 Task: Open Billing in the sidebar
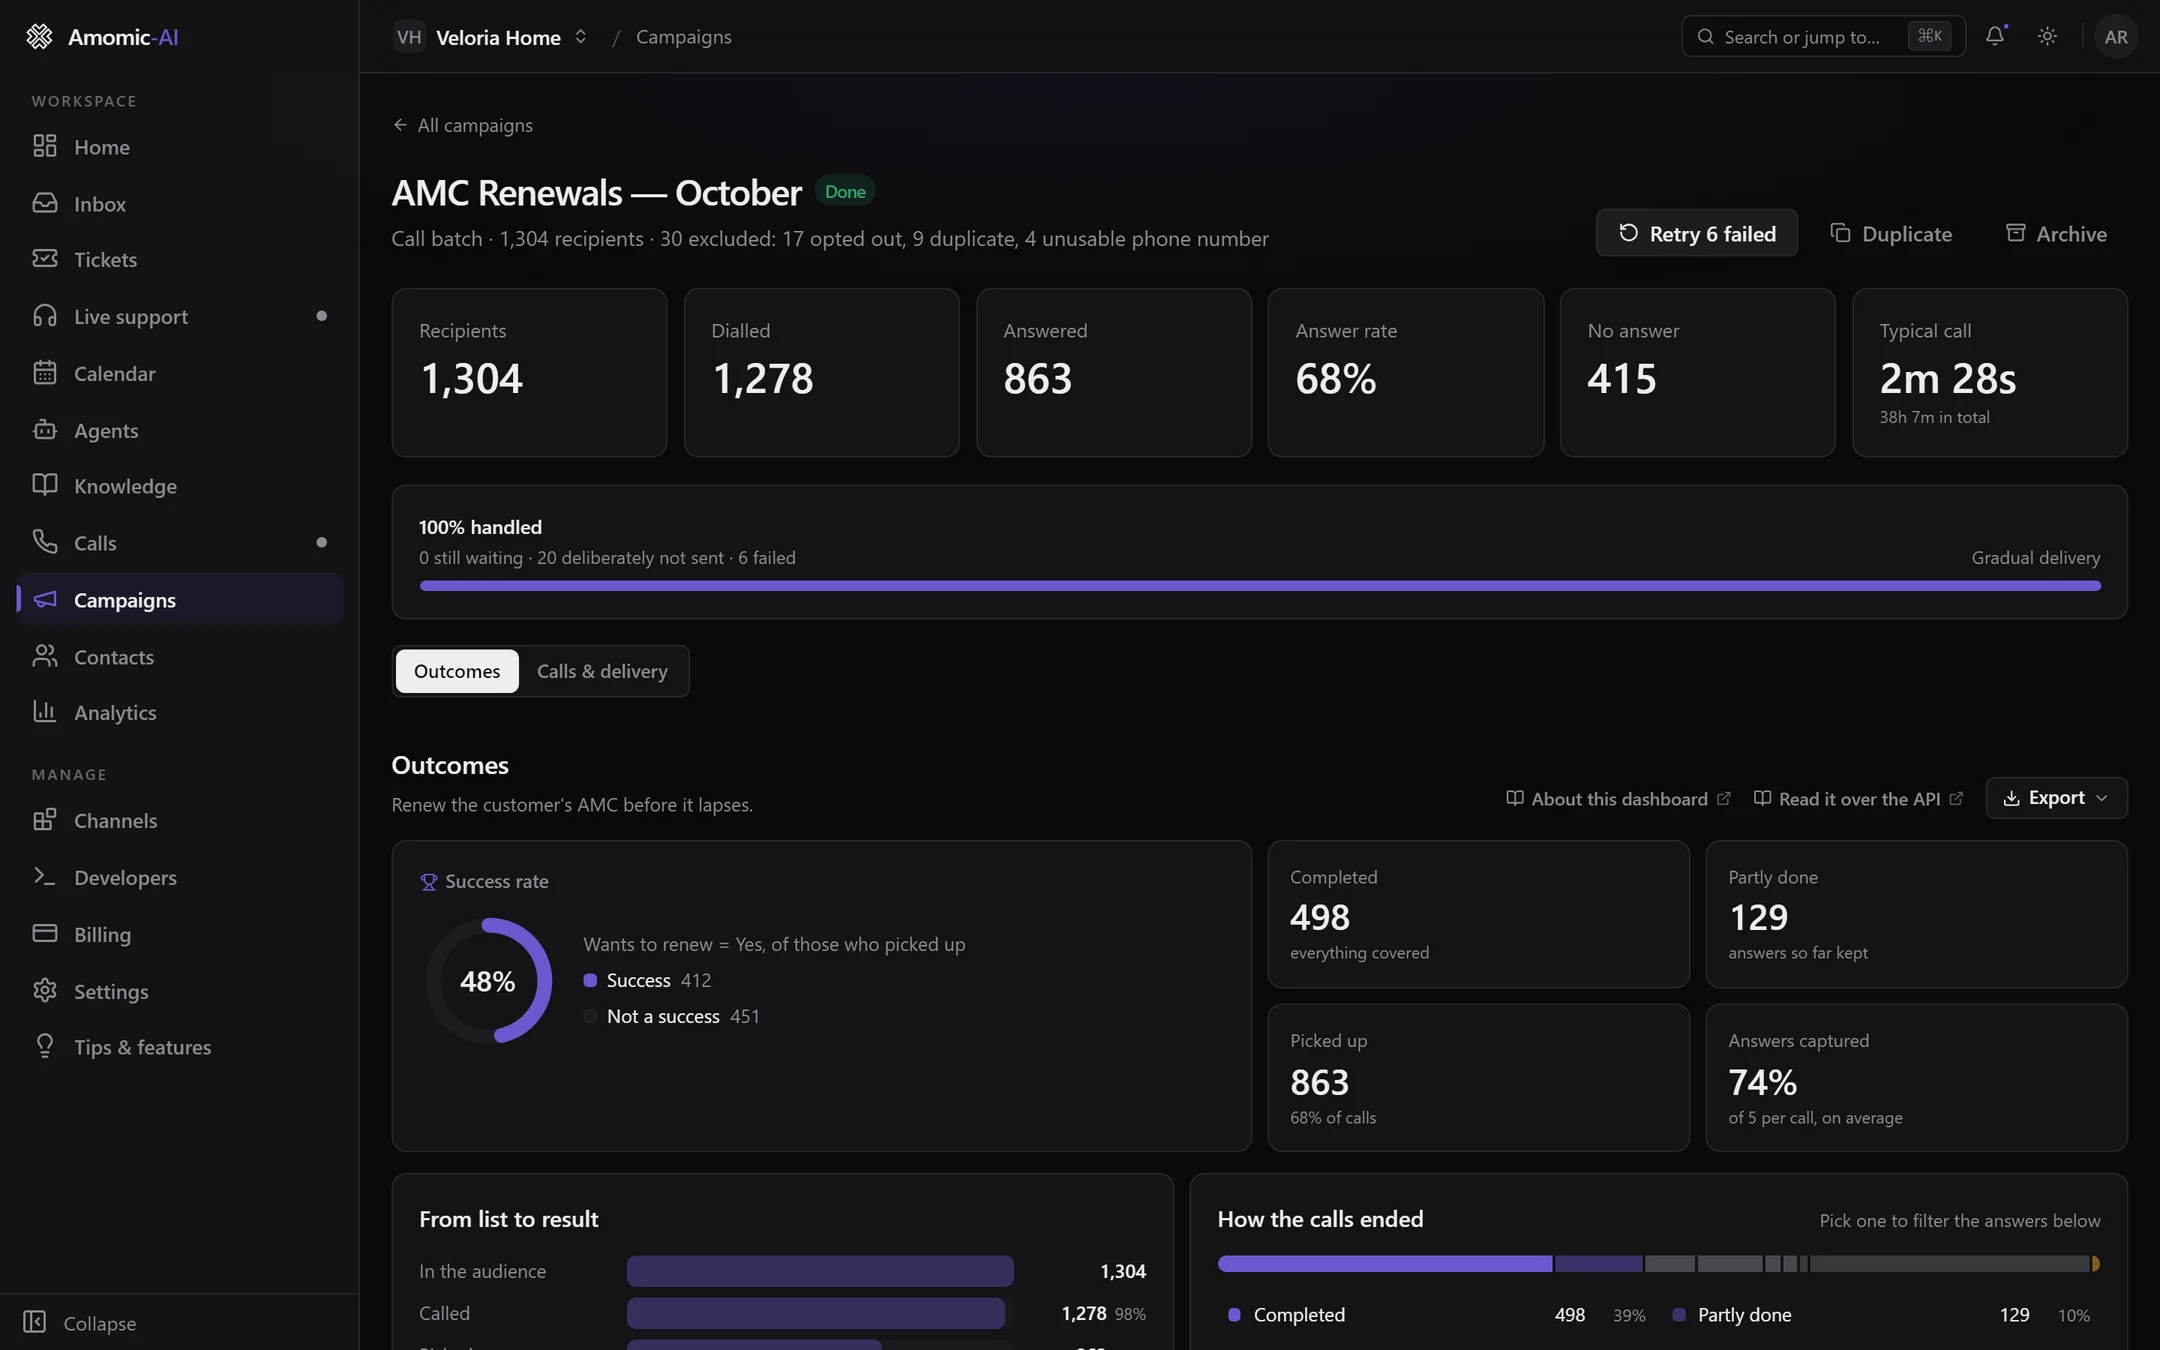180,934
